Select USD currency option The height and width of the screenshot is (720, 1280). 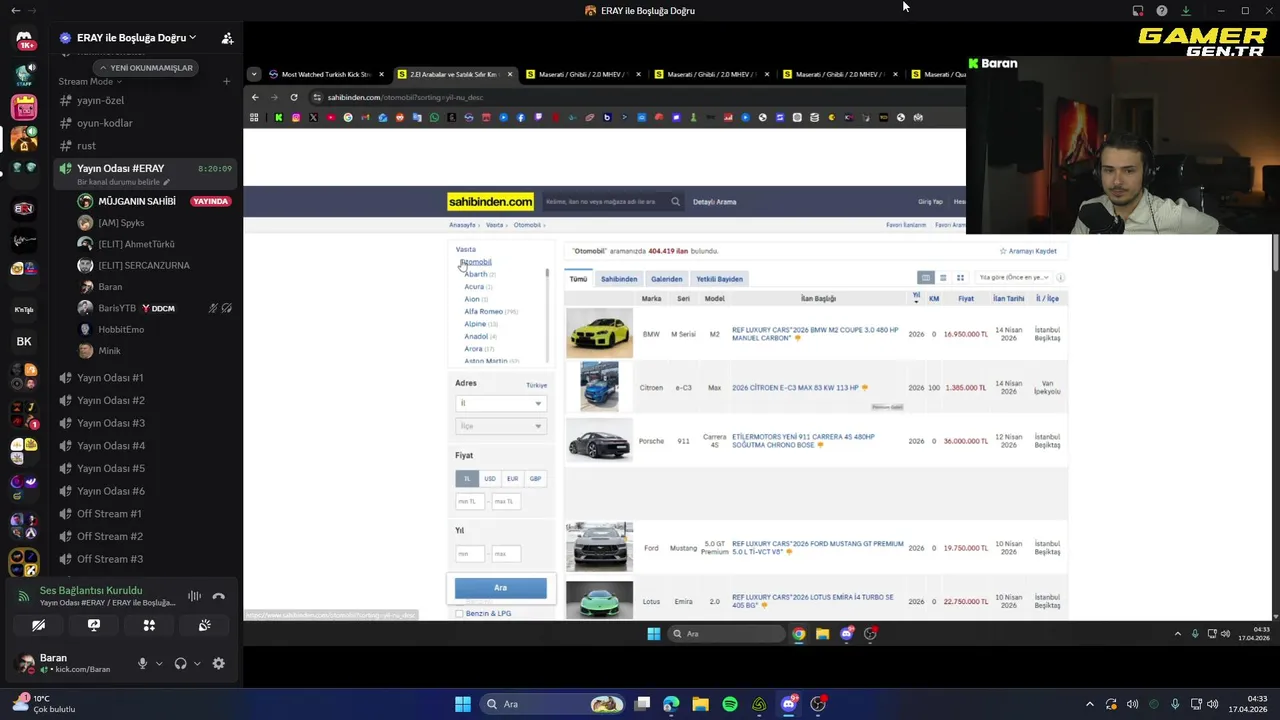tap(490, 479)
